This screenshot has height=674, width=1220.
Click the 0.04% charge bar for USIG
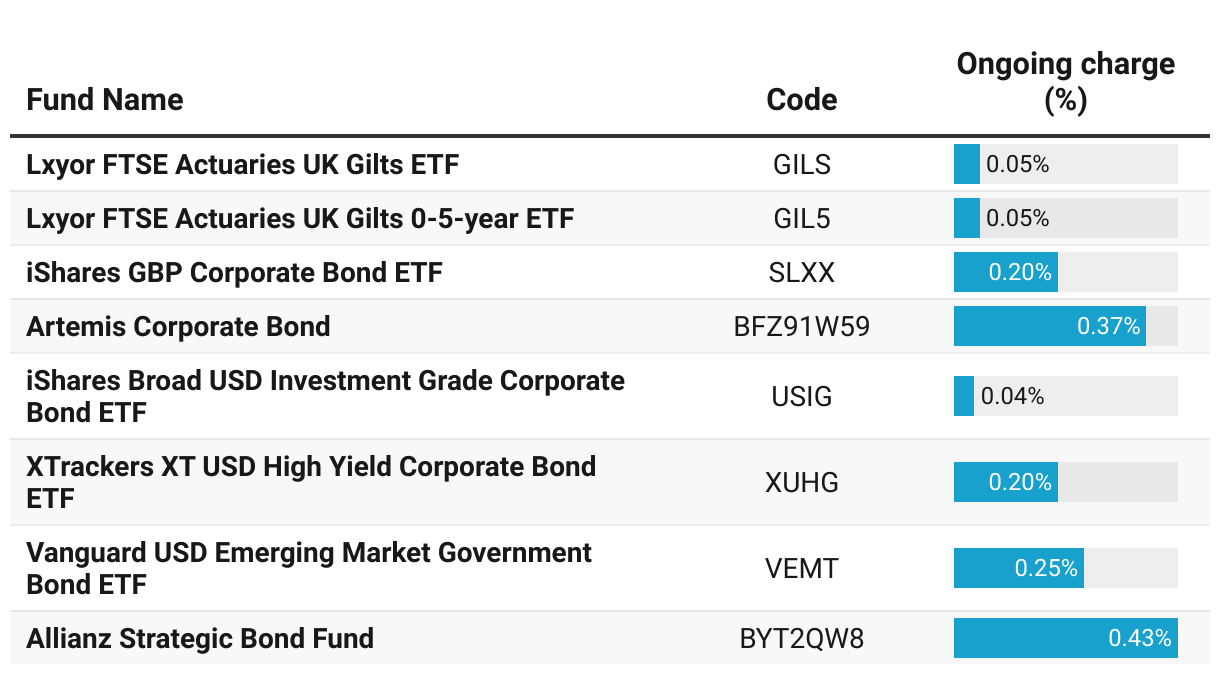[964, 397]
